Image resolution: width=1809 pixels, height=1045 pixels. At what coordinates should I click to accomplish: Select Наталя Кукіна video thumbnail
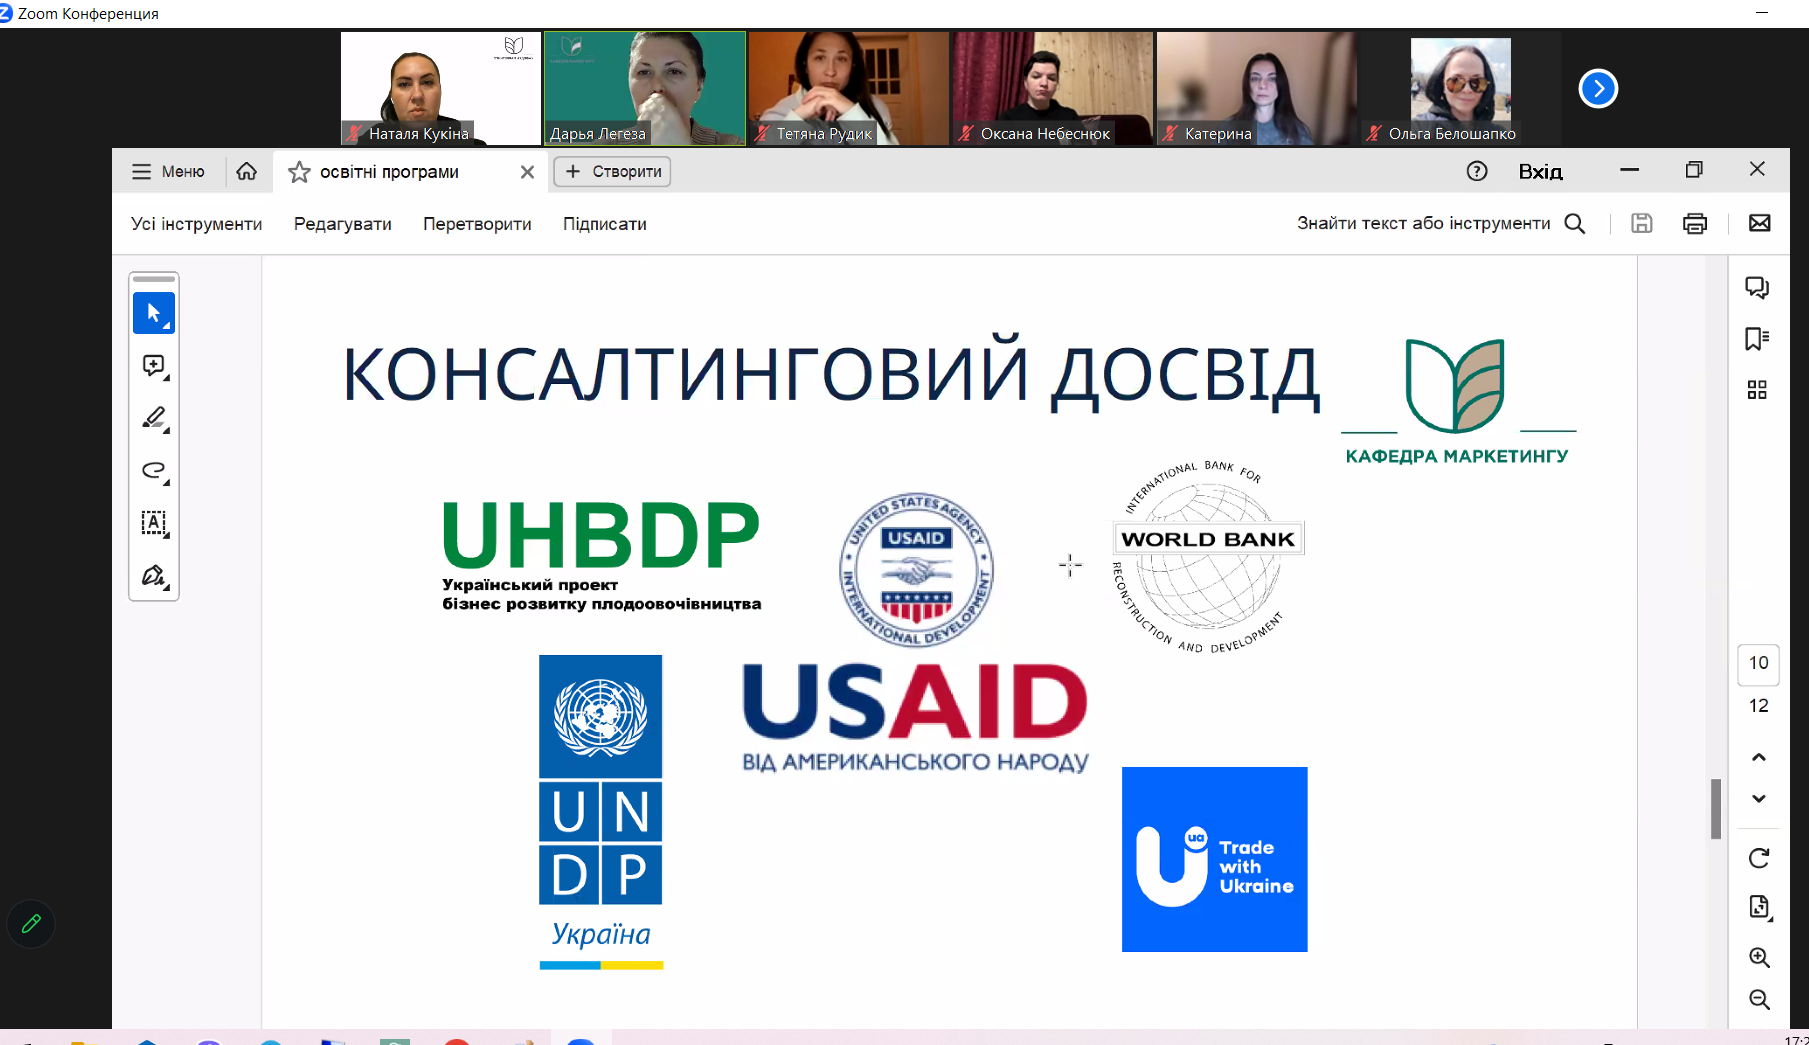point(441,88)
